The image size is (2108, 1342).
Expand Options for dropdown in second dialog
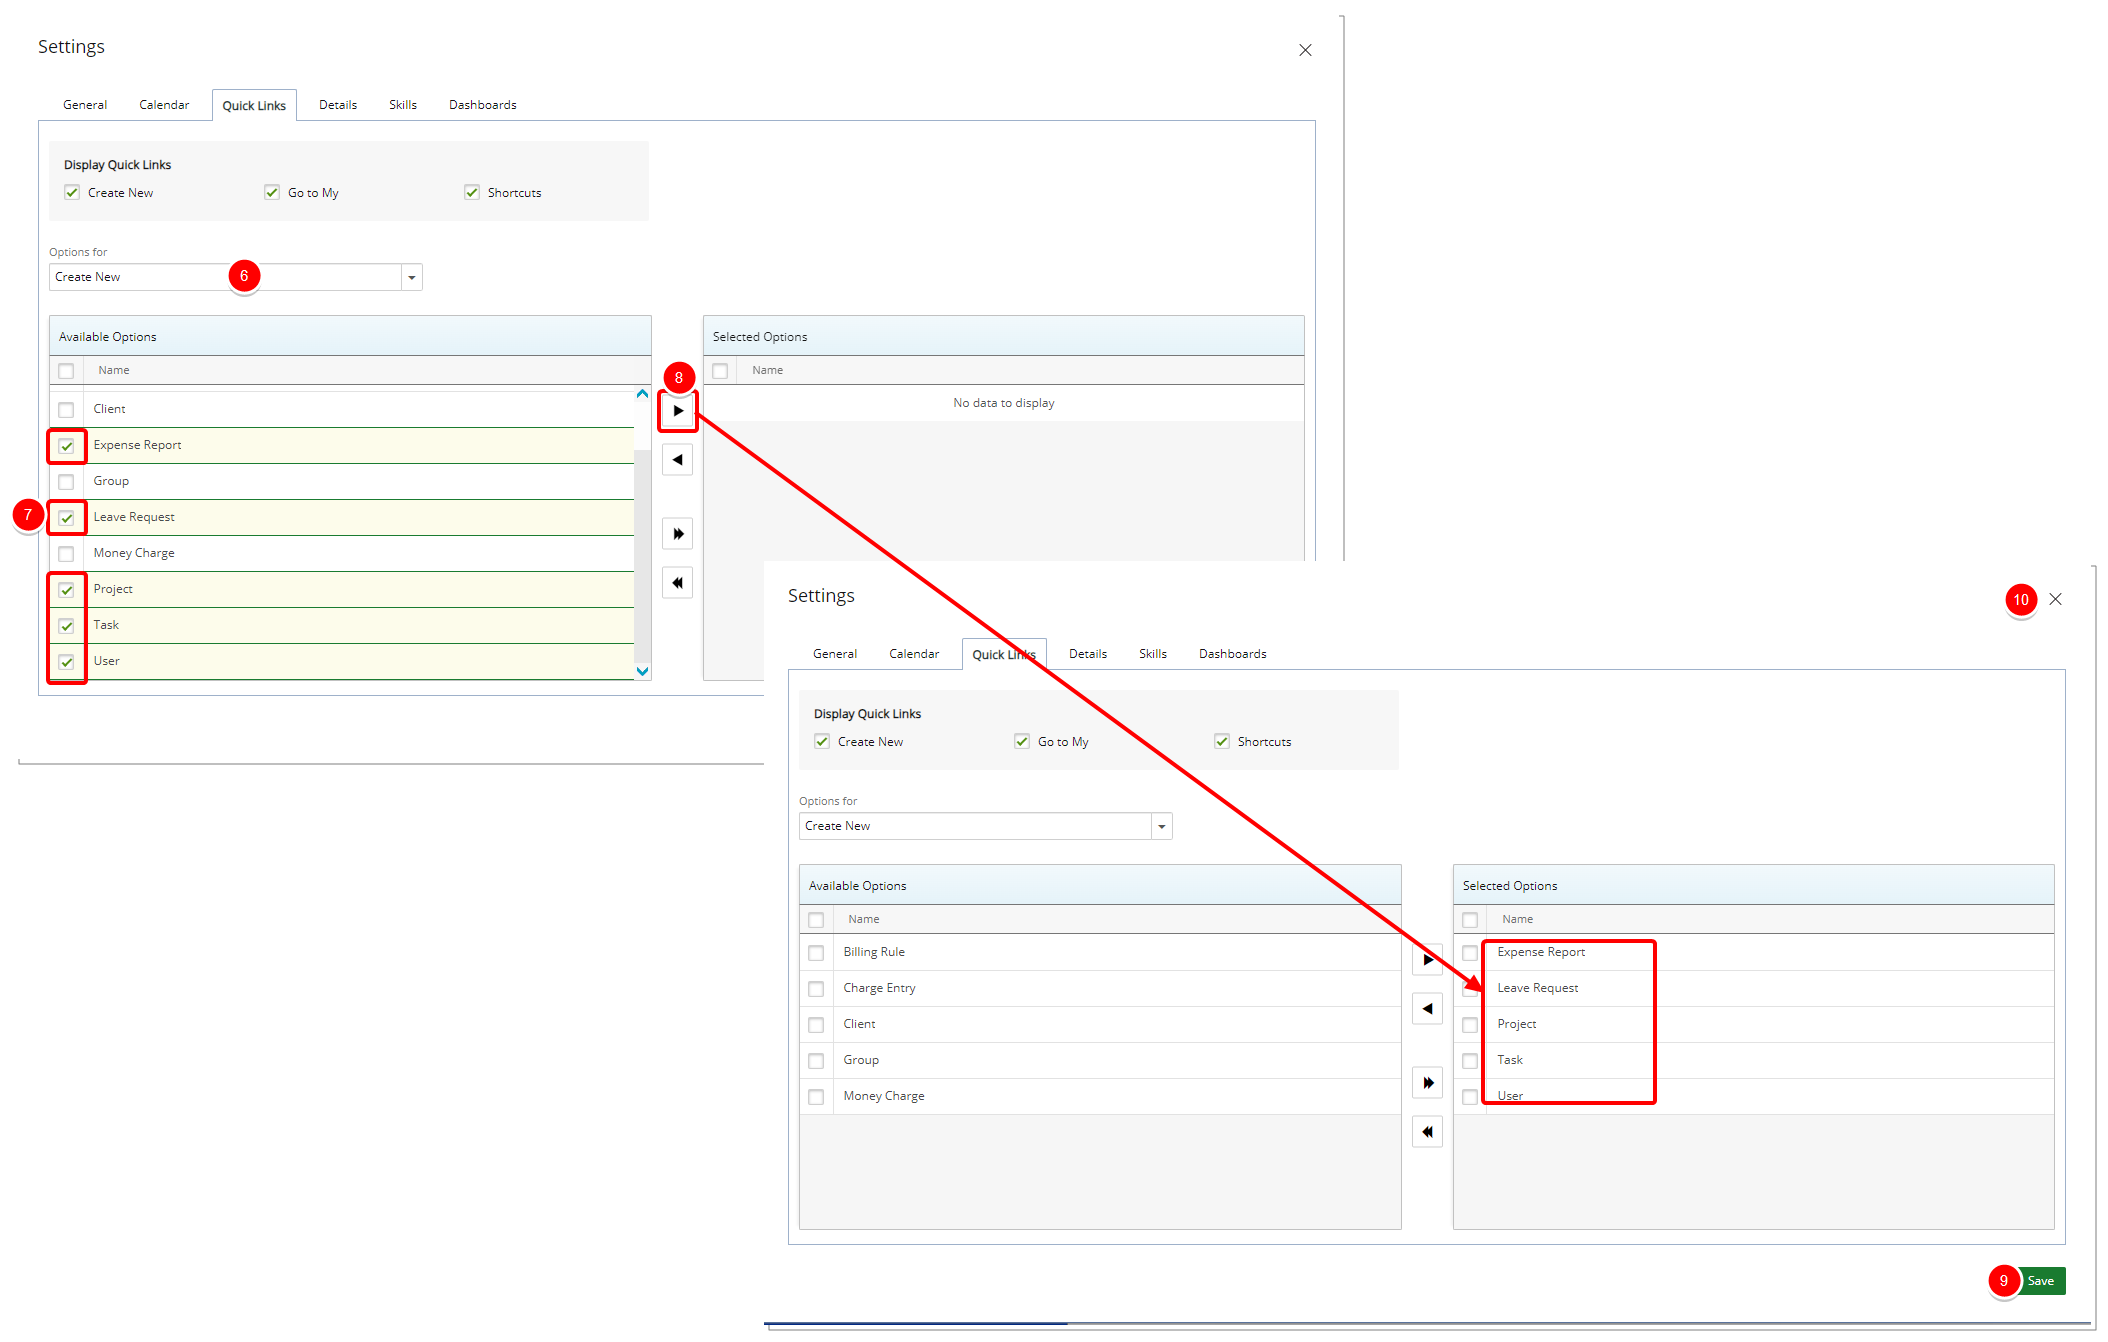tap(1161, 826)
